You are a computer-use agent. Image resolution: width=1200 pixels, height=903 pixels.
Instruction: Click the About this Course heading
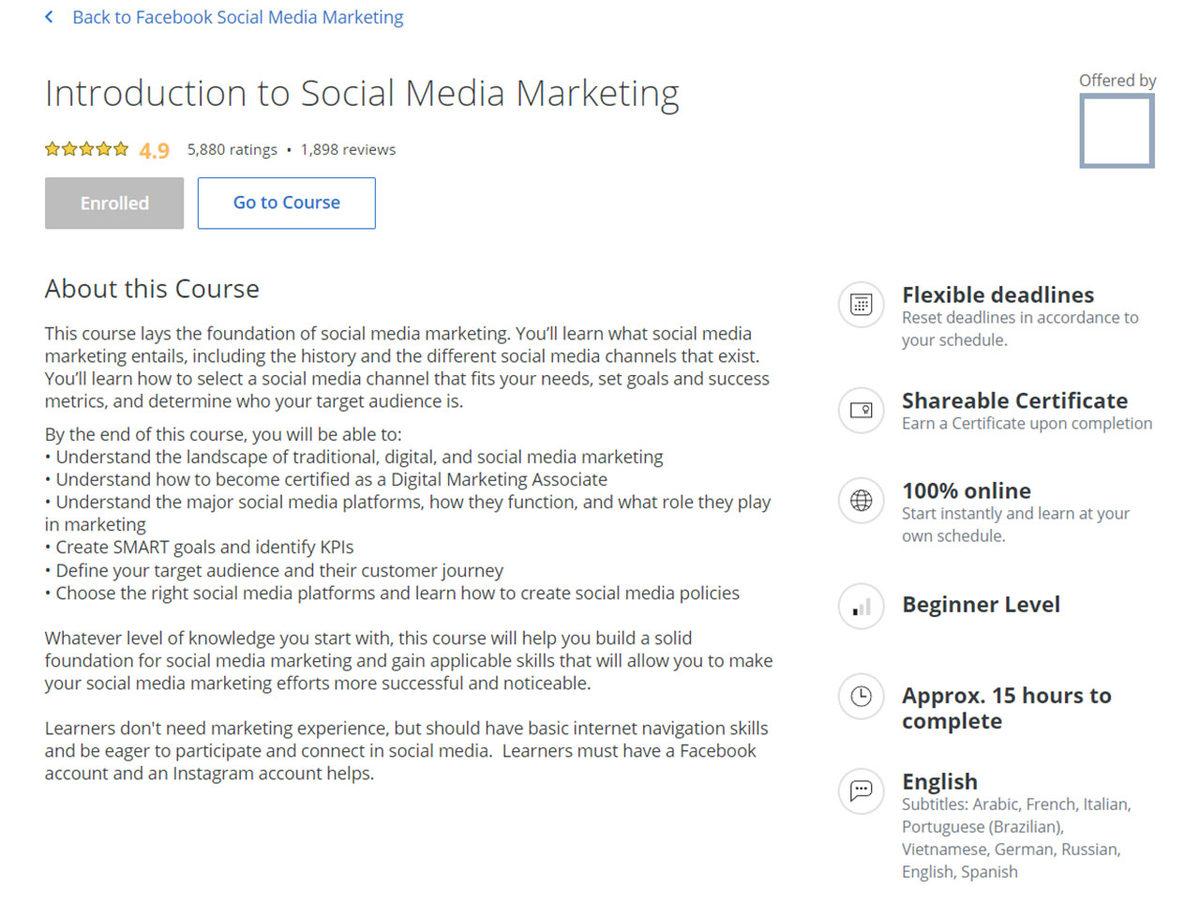coord(152,289)
